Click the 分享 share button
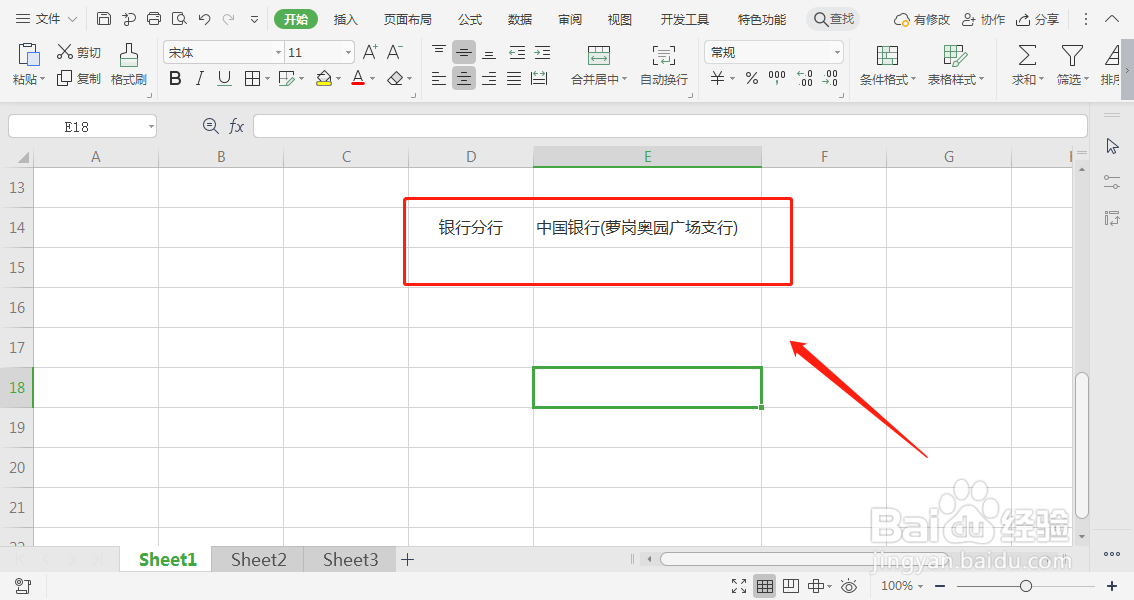1134x600 pixels. point(1037,20)
